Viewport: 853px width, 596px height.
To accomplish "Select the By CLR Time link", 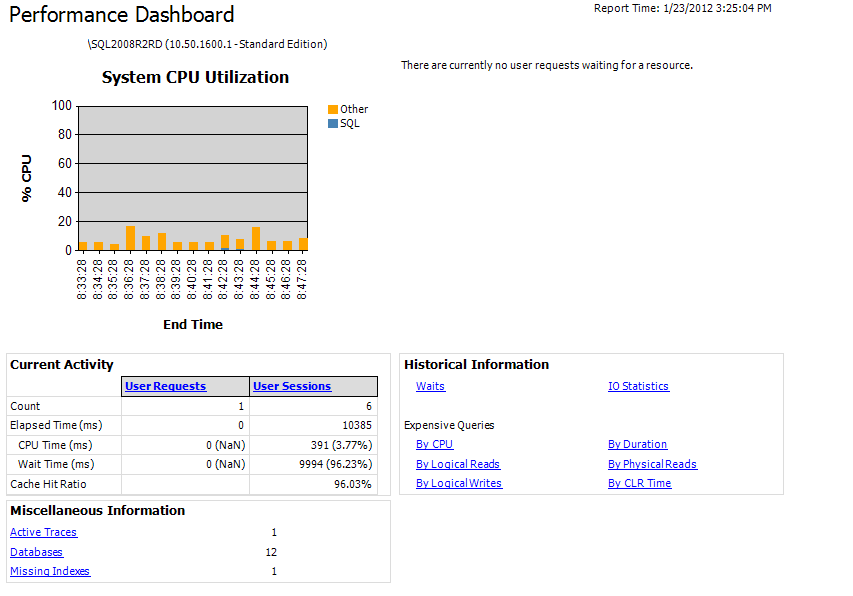I will pos(639,483).
